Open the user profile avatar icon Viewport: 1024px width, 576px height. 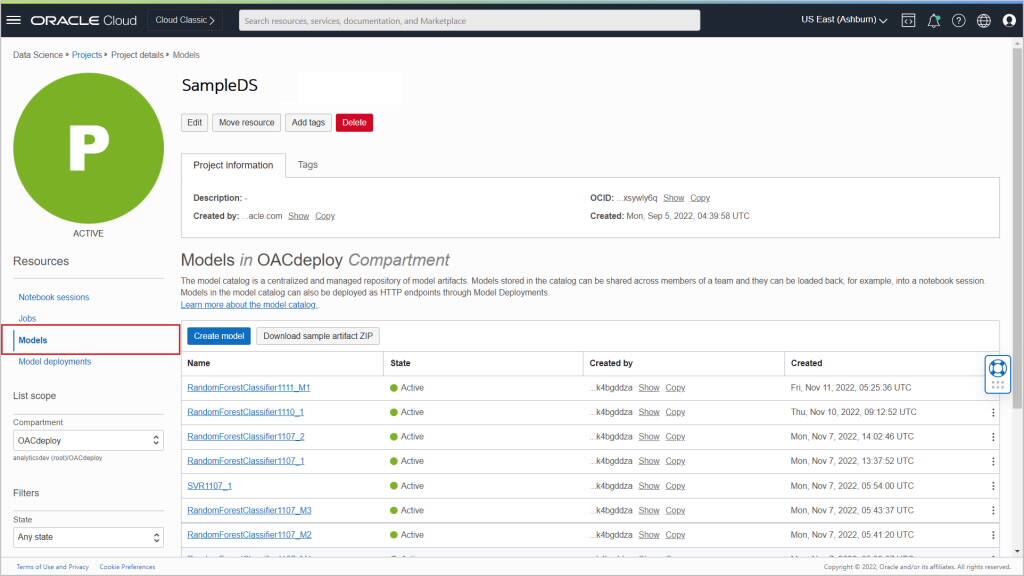click(x=1009, y=19)
